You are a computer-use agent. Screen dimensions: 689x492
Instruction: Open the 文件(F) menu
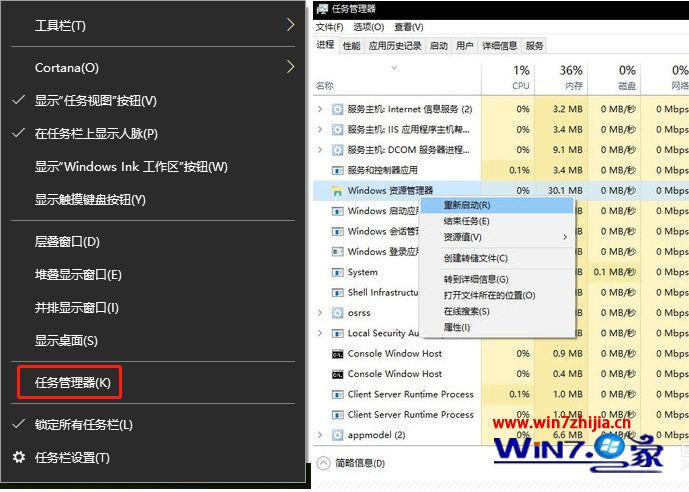[329, 27]
